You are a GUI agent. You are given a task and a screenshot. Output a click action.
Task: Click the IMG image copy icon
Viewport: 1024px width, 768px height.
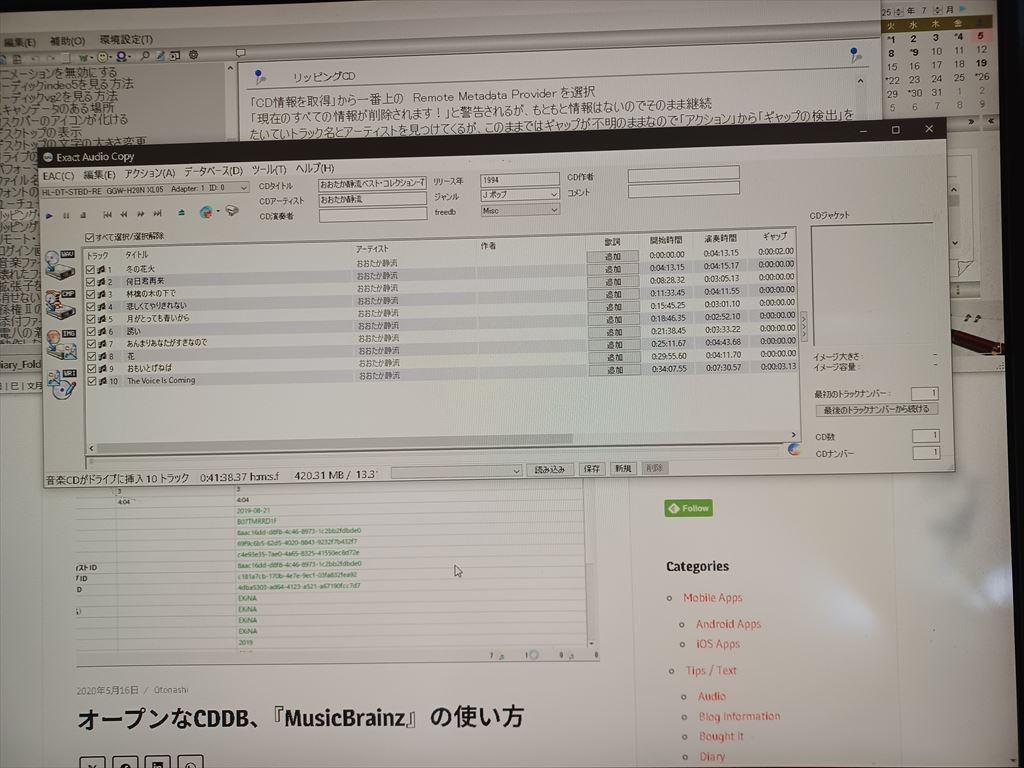point(61,344)
